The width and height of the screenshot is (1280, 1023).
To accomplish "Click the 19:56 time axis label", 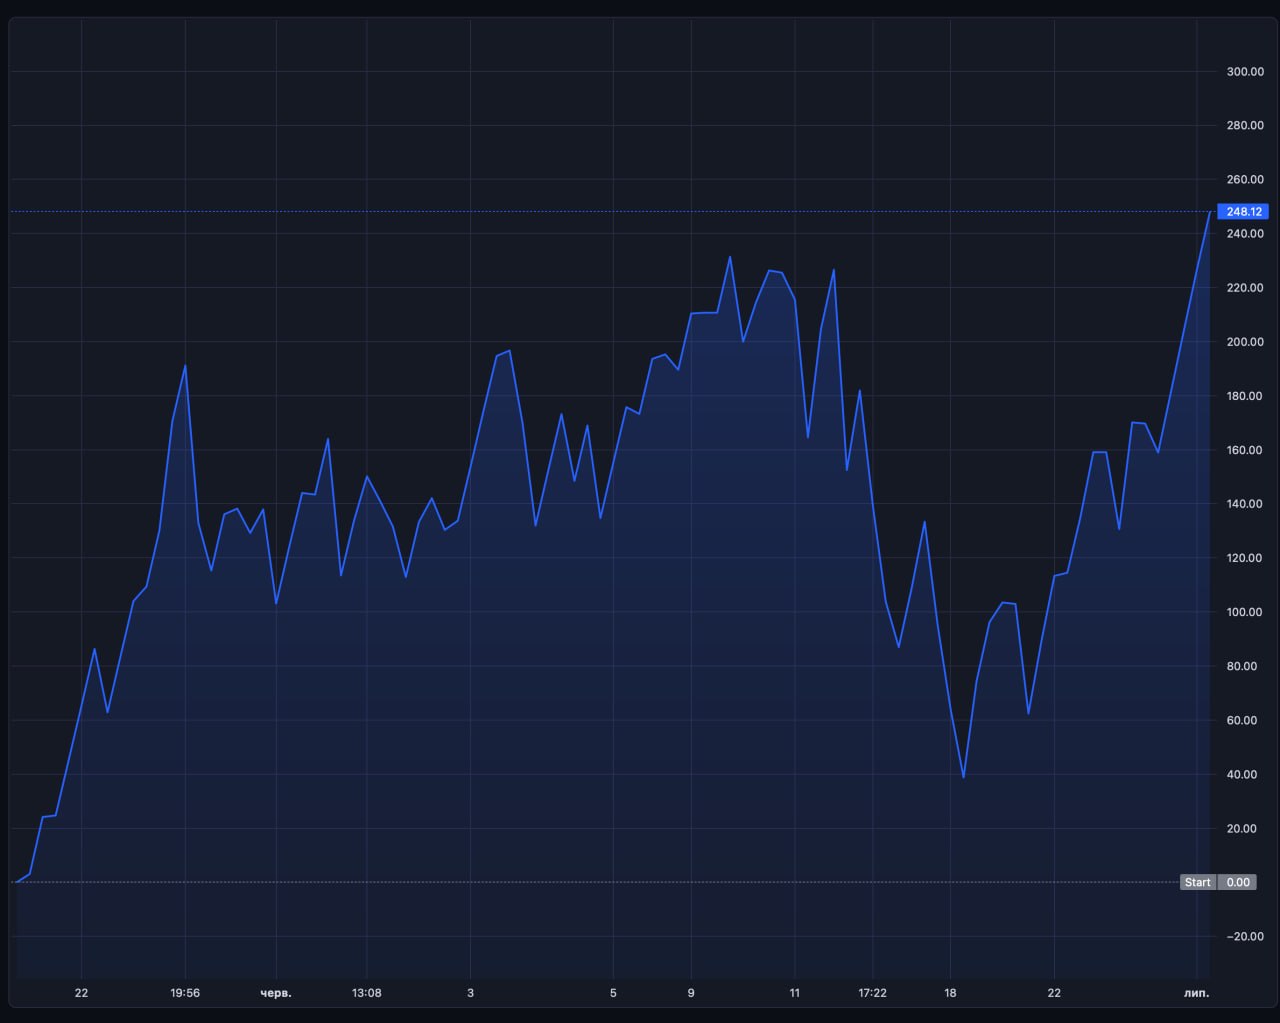I will 185,993.
